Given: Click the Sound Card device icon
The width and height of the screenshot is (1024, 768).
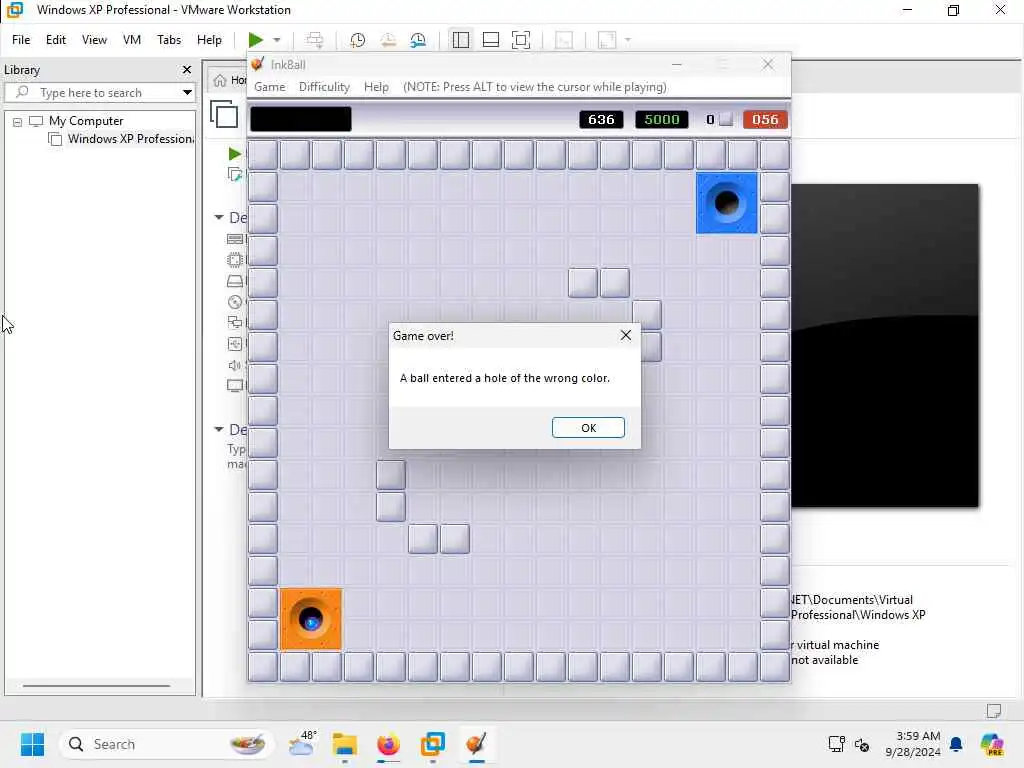Looking at the screenshot, I should click(x=234, y=365).
